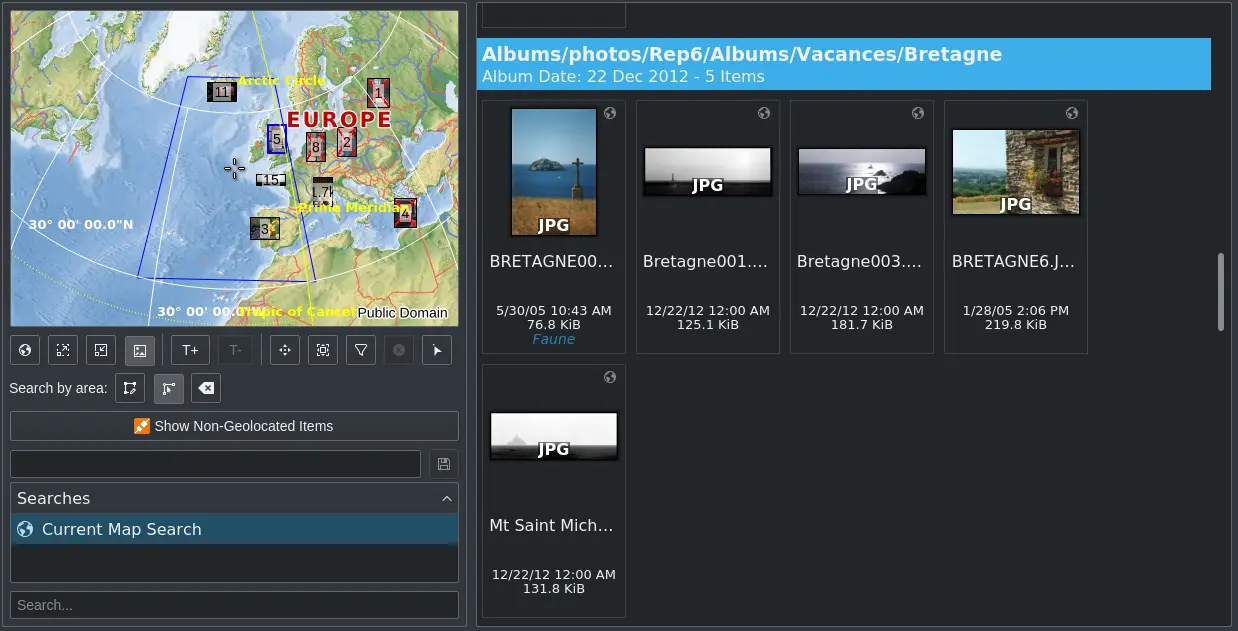Start a new rectangular area selection
The image size is (1238, 631).
tap(130, 388)
